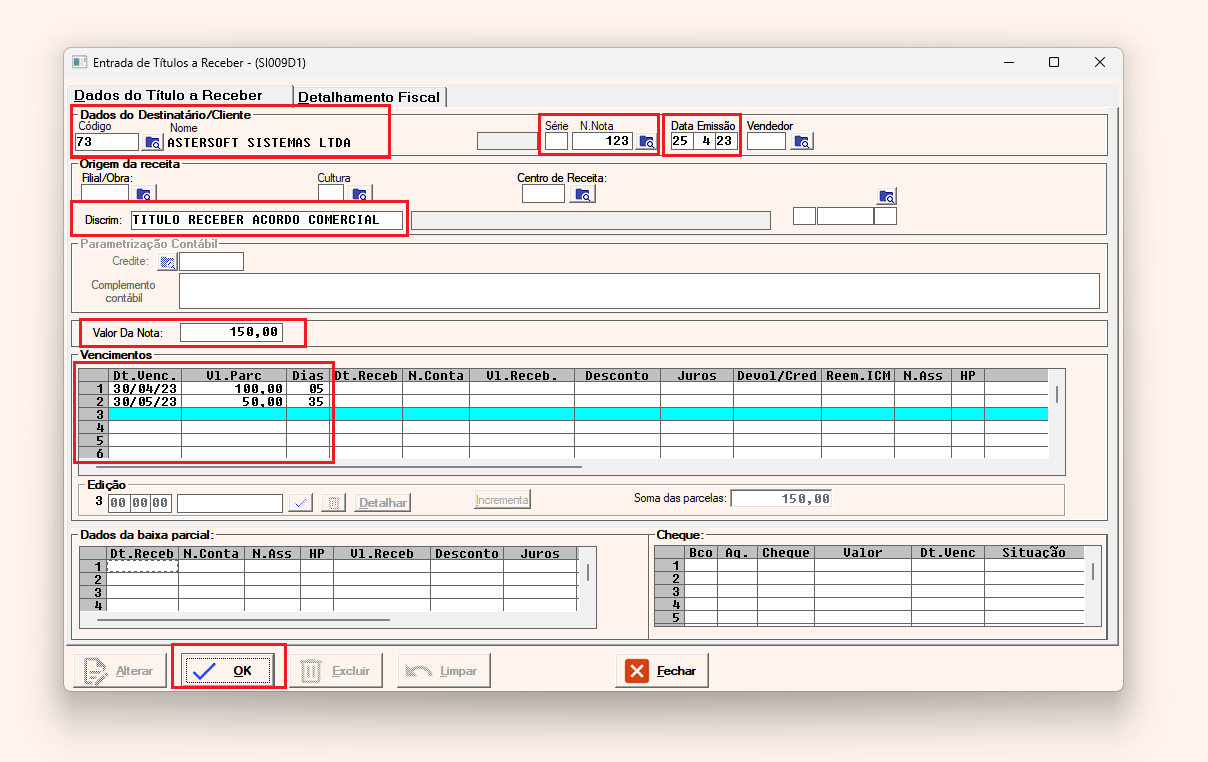Click the Vl.Parc column header
1208x762 pixels.
pos(234,375)
